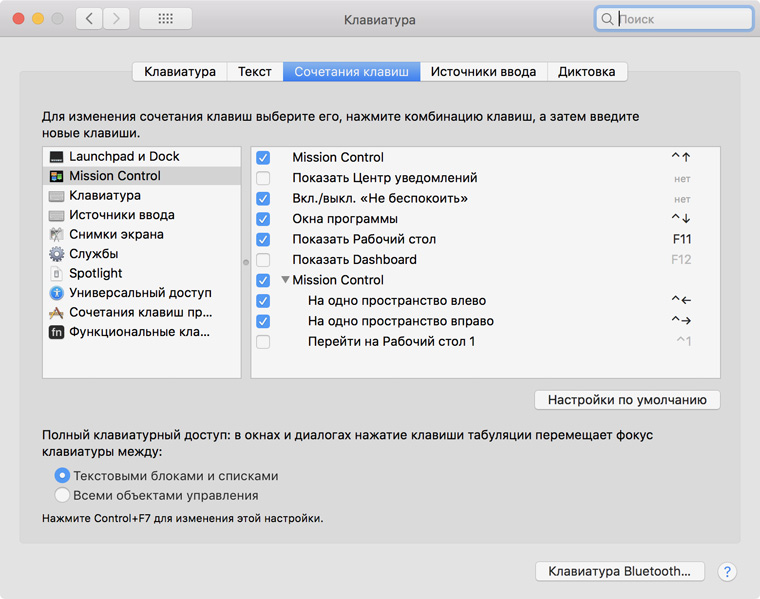Show all preferences grid button
This screenshot has width=760, height=599.
pos(165,19)
